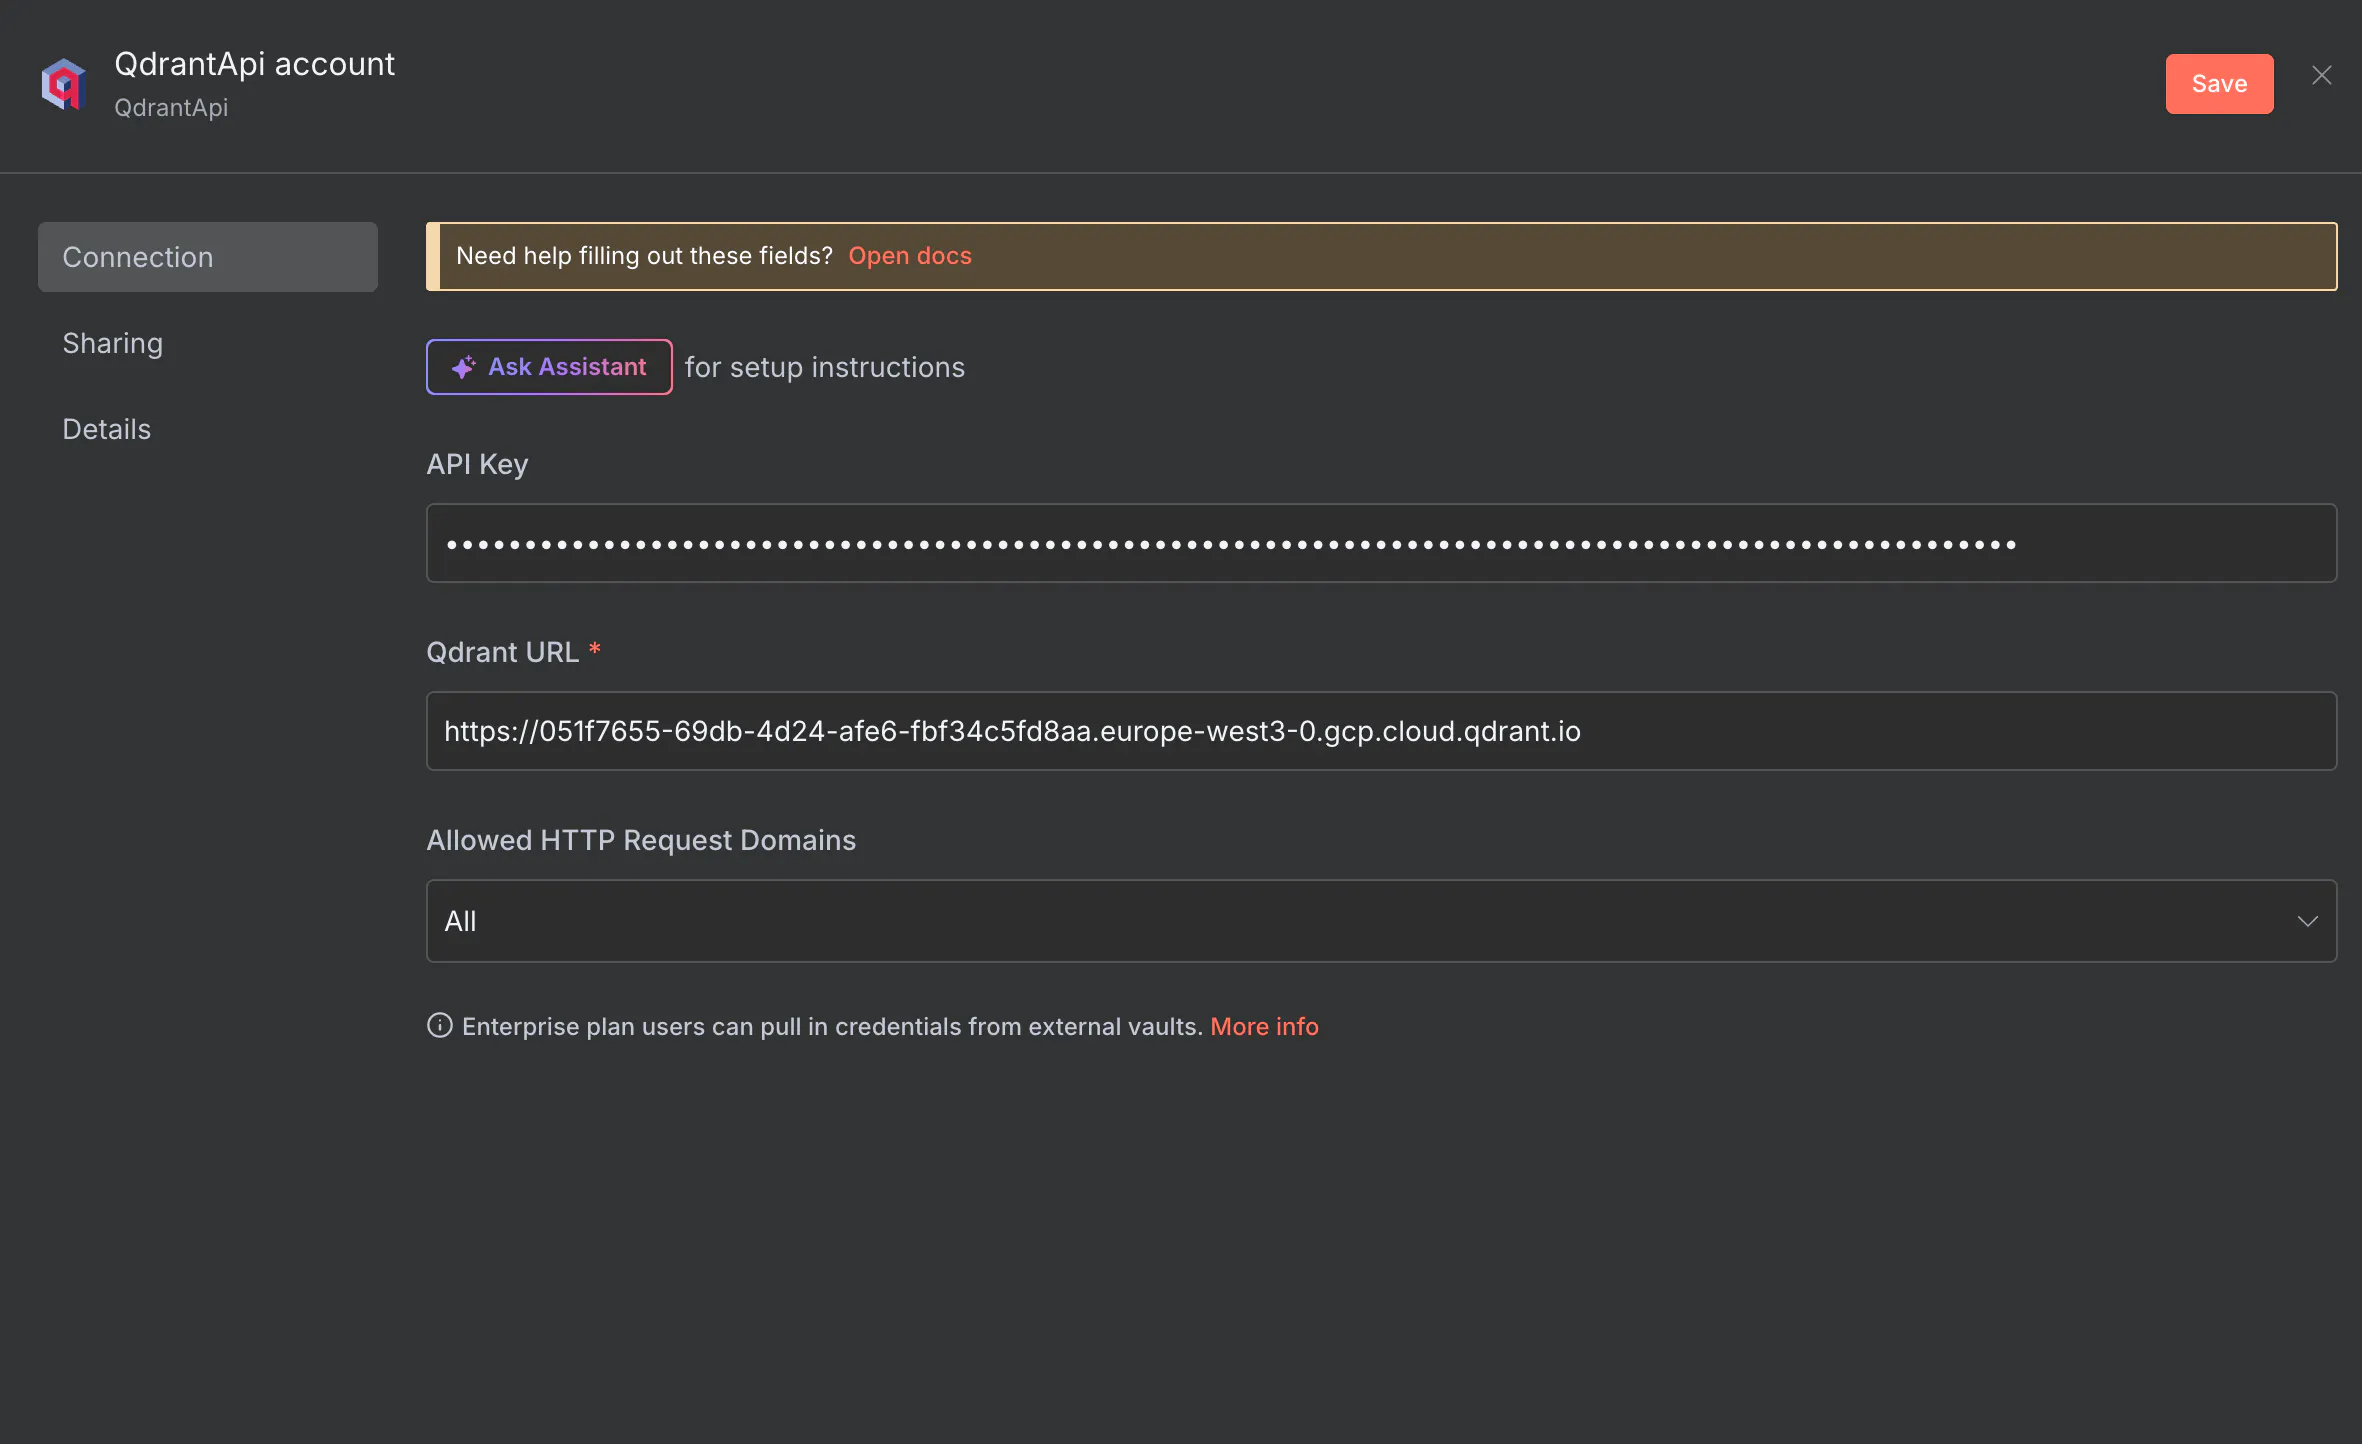The image size is (2362, 1444).
Task: Focus the API Key password field
Action: 1381,543
